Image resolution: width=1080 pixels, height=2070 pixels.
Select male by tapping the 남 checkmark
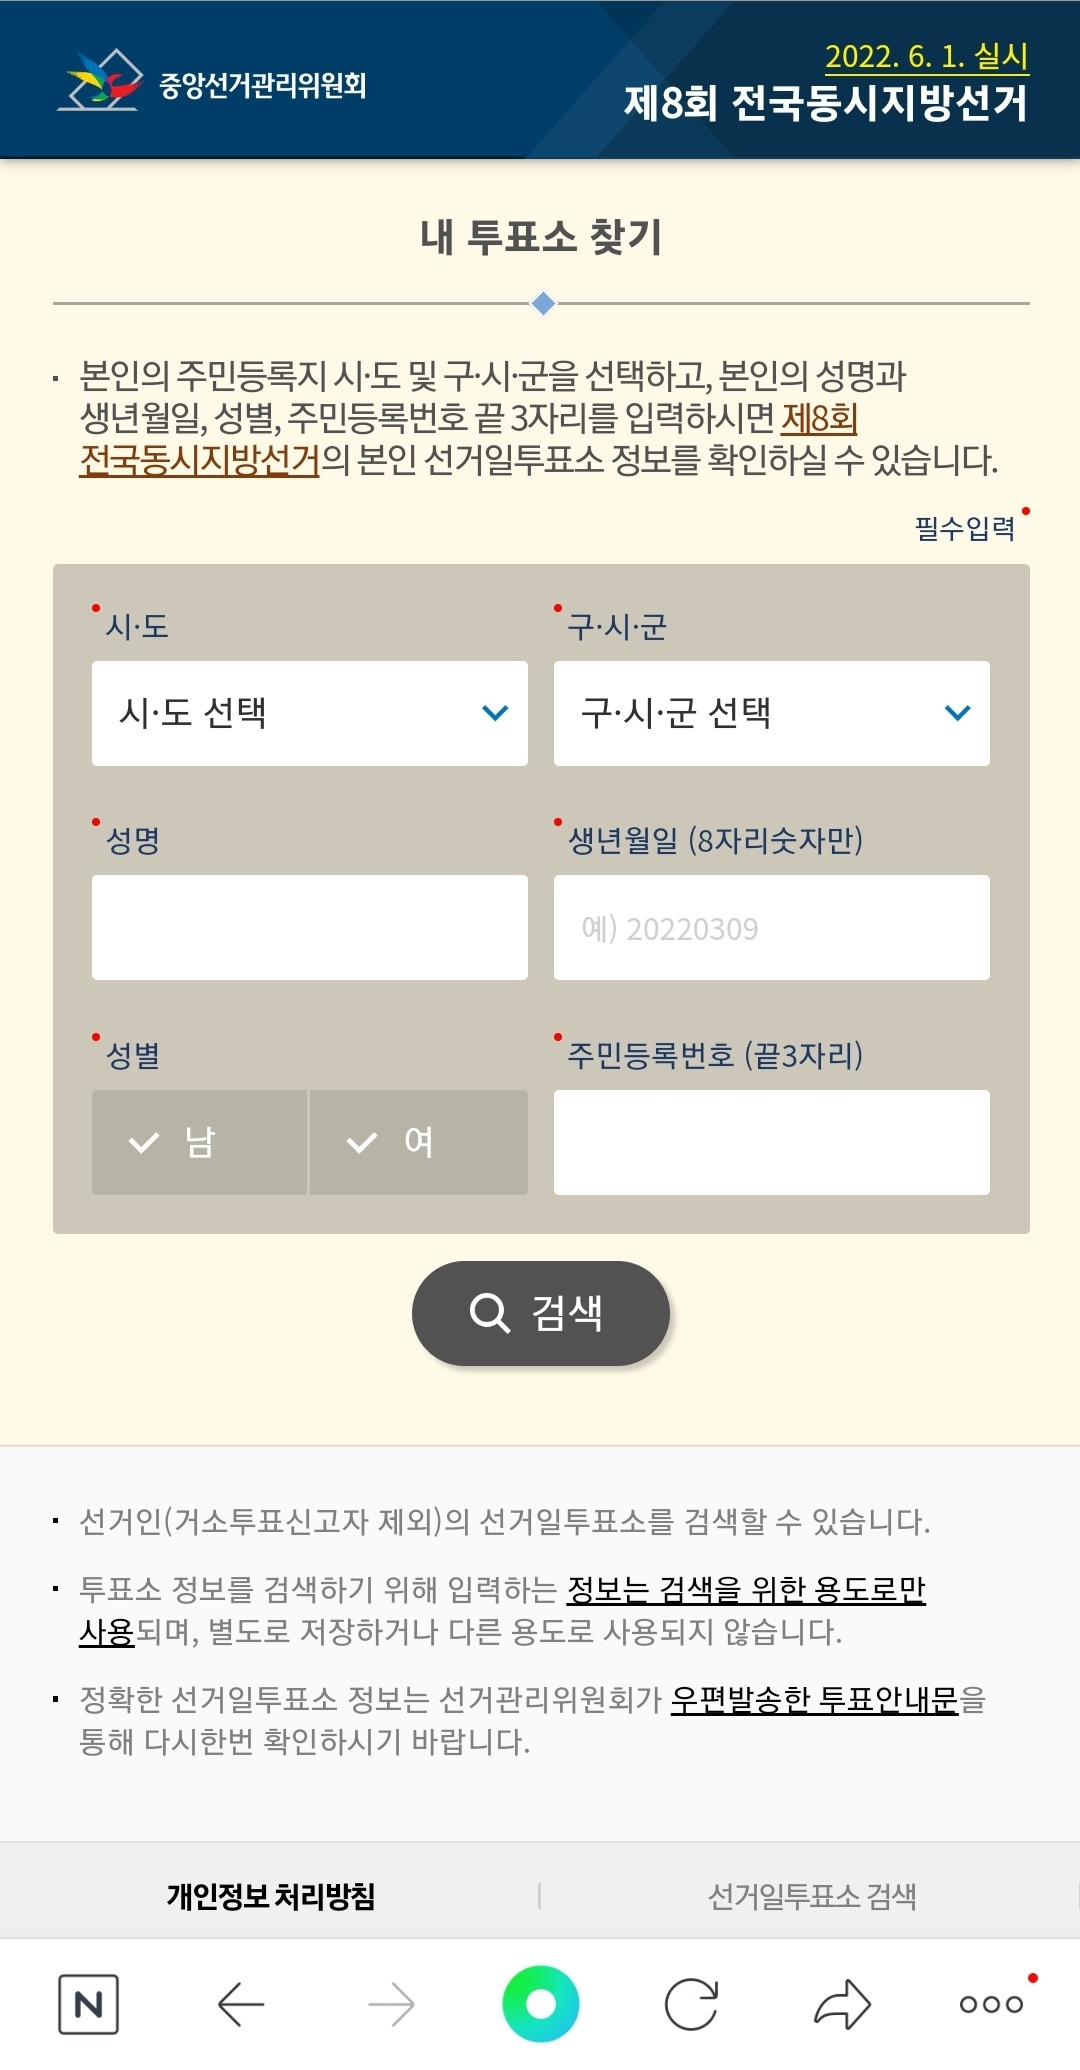(x=142, y=1142)
